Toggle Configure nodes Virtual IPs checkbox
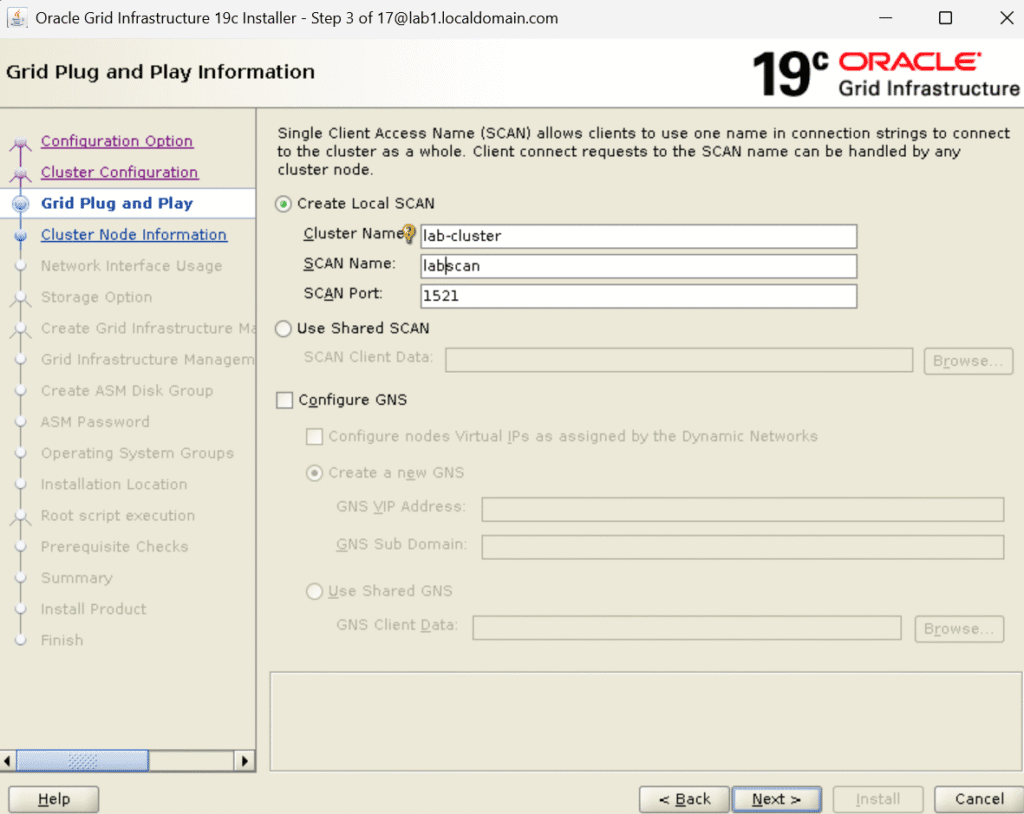 pyautogui.click(x=314, y=436)
